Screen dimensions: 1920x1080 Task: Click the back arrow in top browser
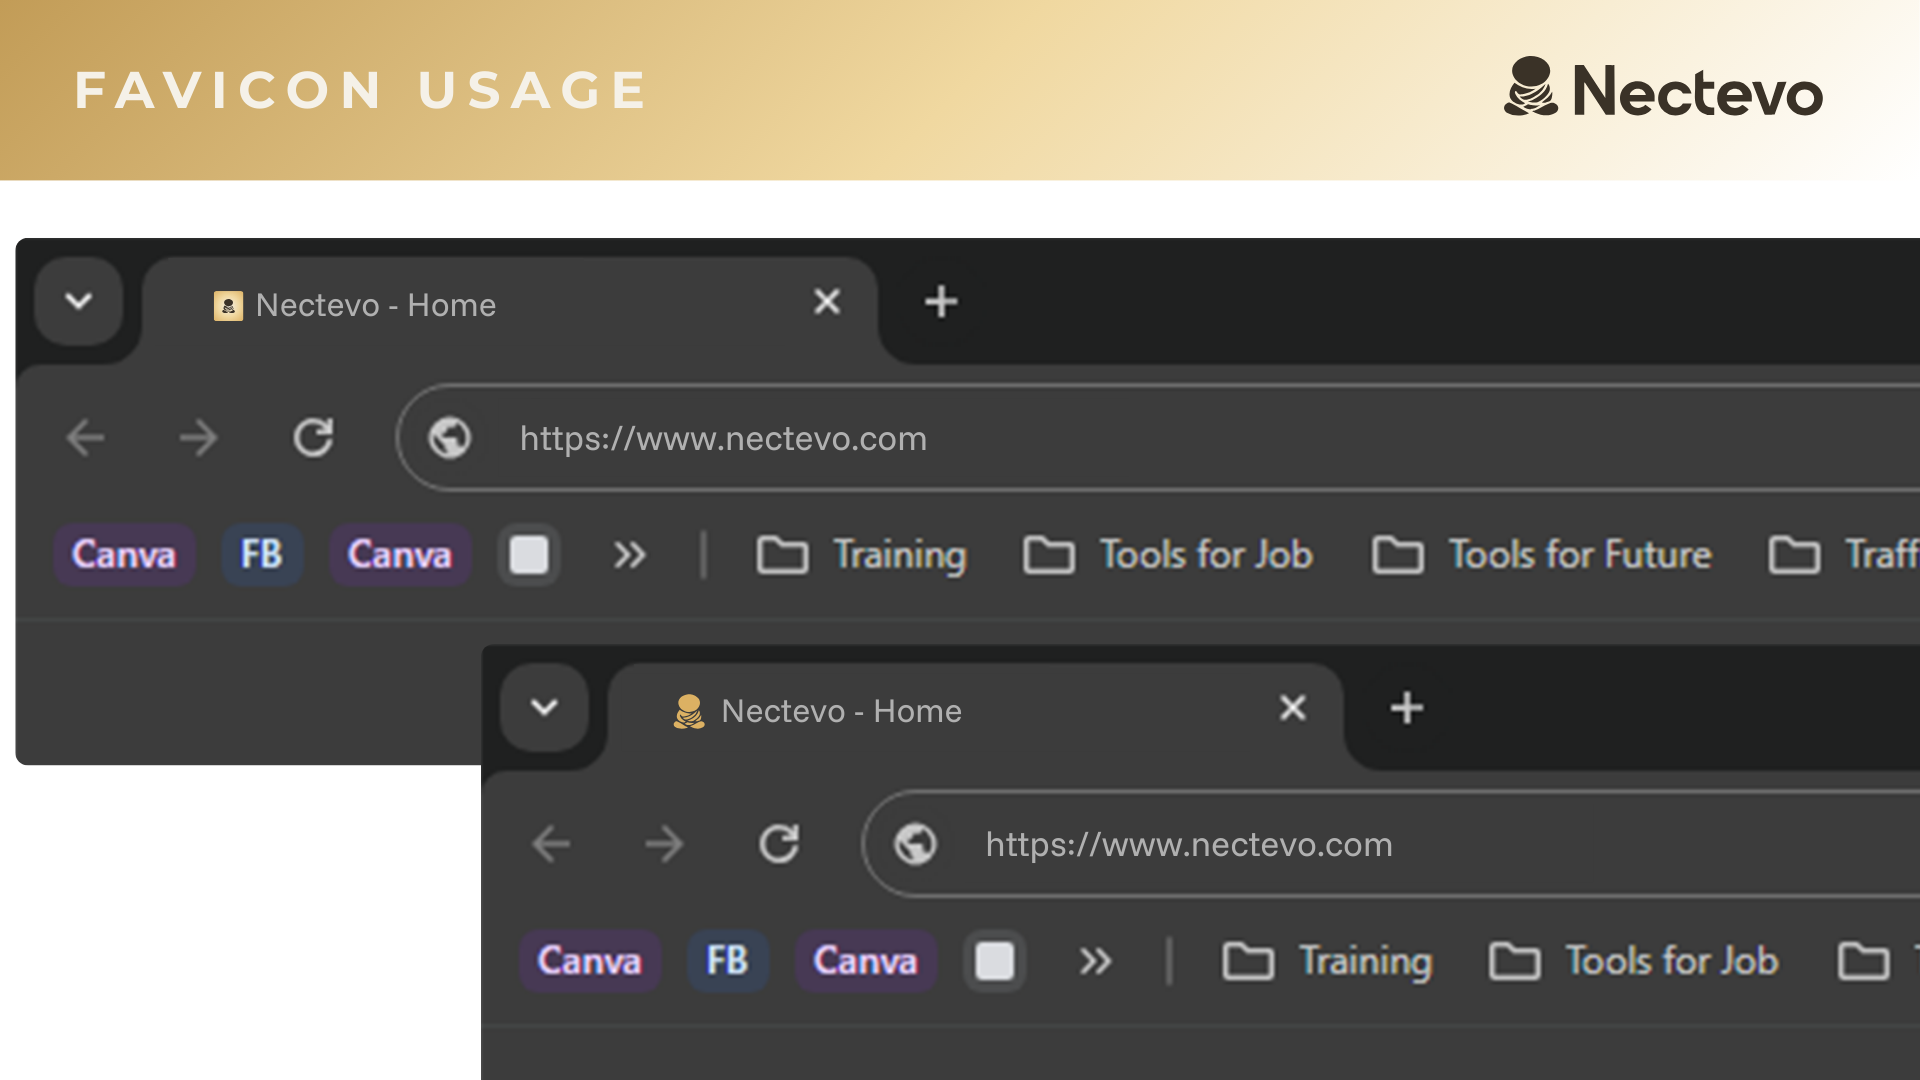86,438
